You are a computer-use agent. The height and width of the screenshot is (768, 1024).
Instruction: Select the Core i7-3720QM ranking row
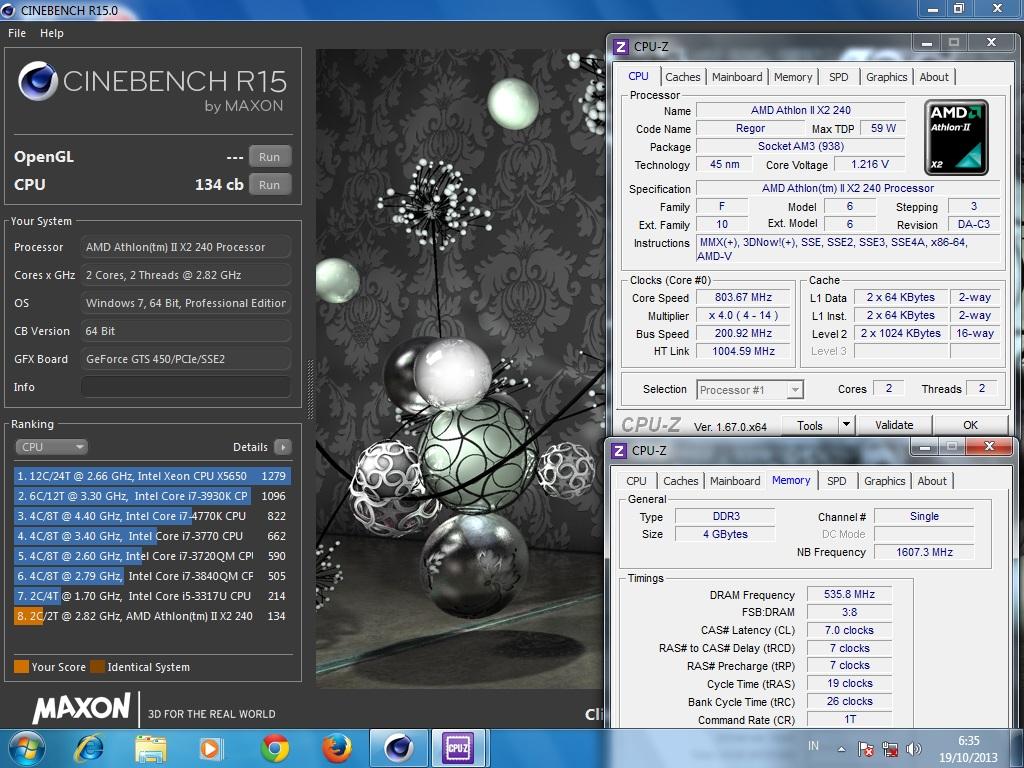coord(152,556)
